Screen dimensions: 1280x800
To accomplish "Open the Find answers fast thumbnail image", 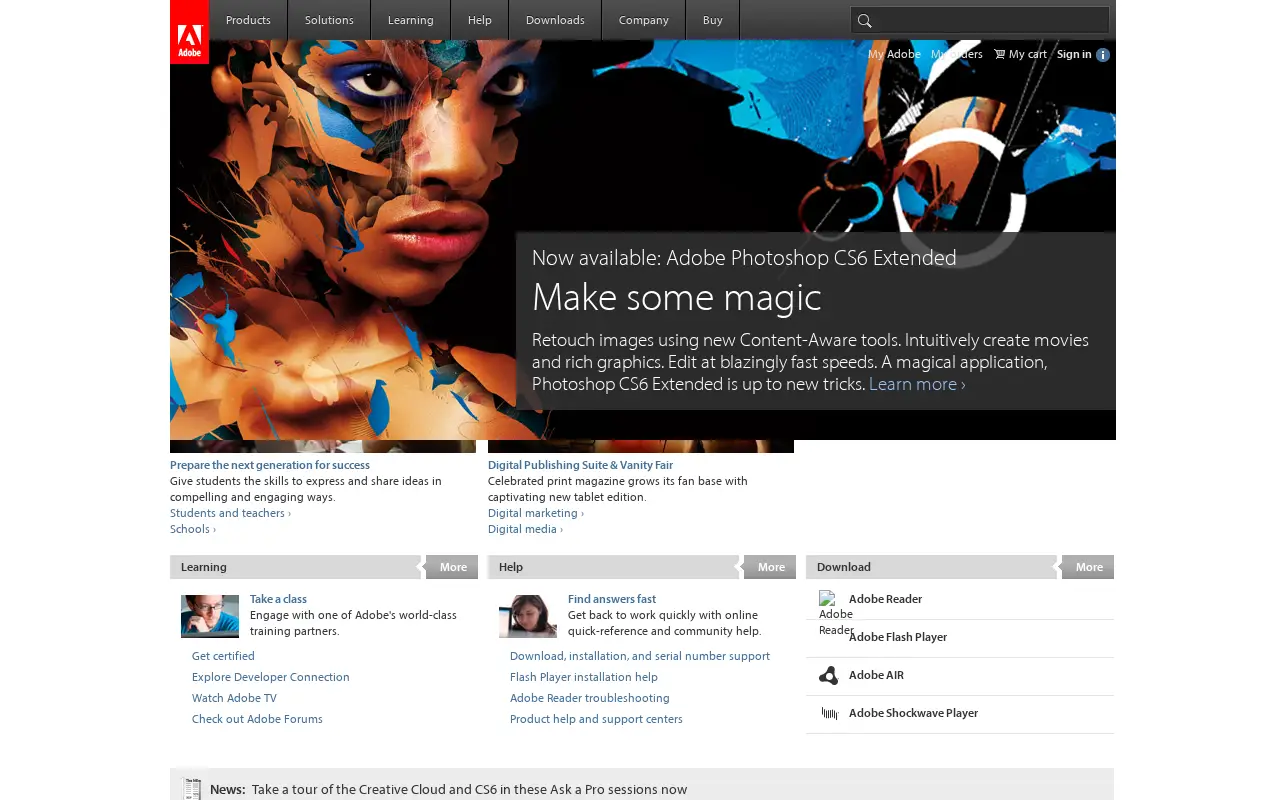I will coord(528,616).
